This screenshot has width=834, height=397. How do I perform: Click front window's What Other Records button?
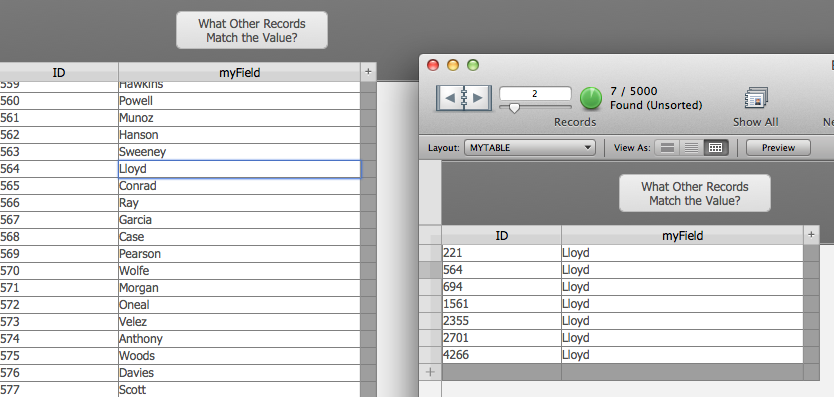point(695,193)
